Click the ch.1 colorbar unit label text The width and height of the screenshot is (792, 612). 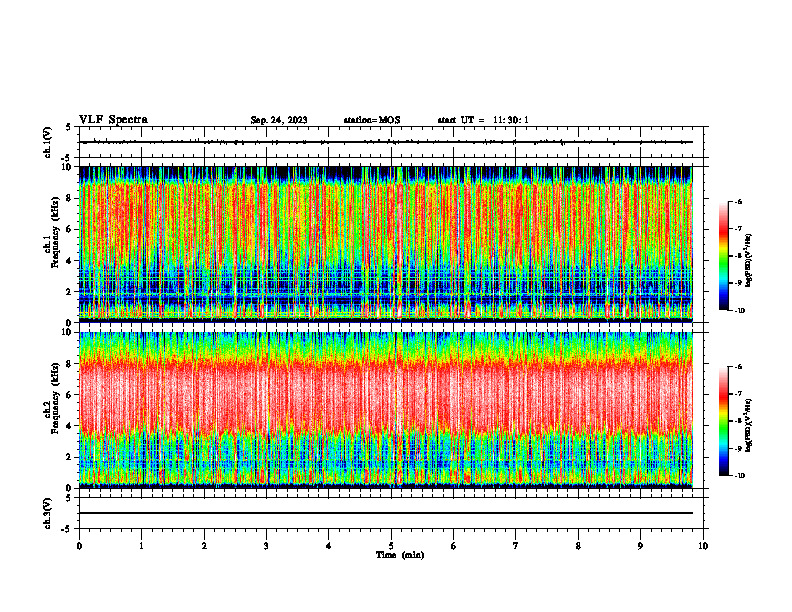tap(749, 261)
